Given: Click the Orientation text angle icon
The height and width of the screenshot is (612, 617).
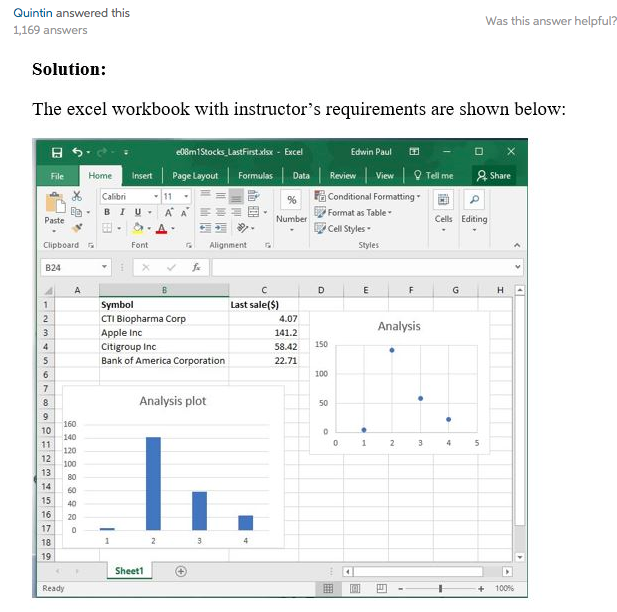Looking at the screenshot, I should 243,228.
